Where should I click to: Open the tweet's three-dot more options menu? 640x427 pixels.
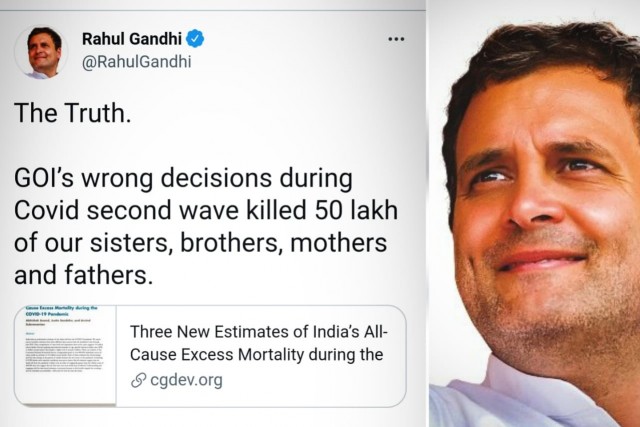396,39
